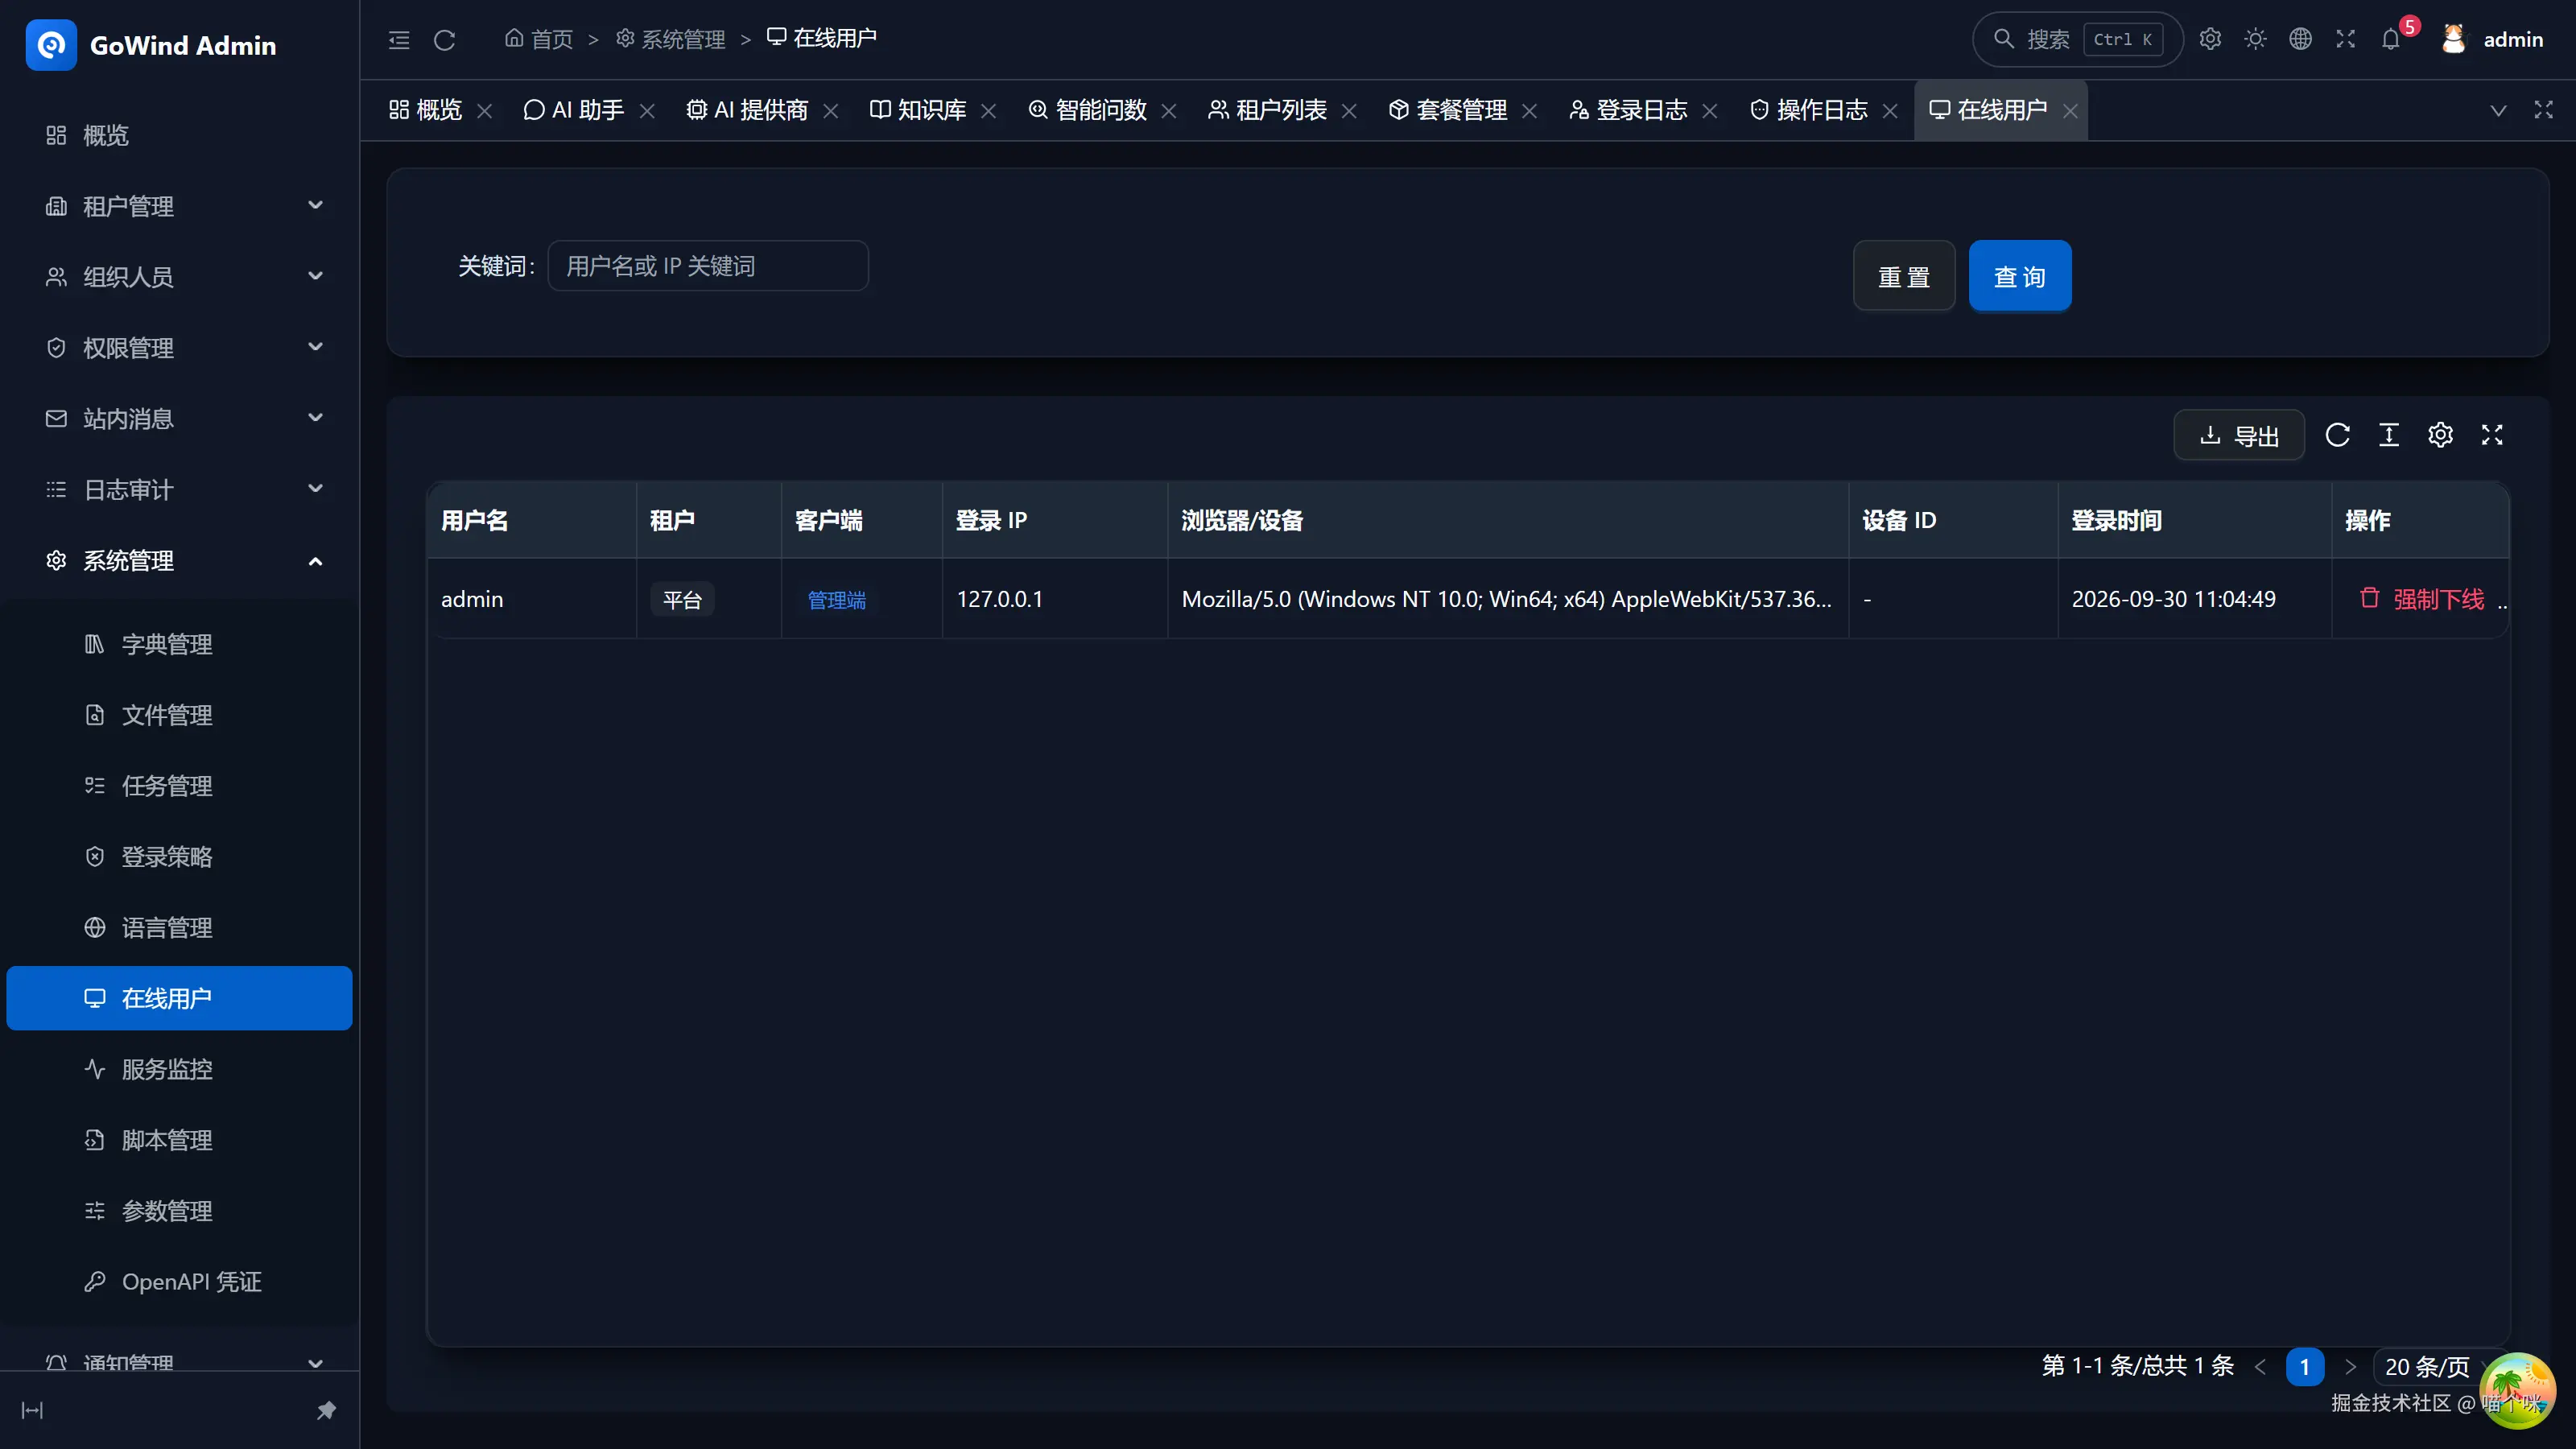Toggle the light/dark theme sun icon
The height and width of the screenshot is (1449, 2576).
tap(2255, 39)
